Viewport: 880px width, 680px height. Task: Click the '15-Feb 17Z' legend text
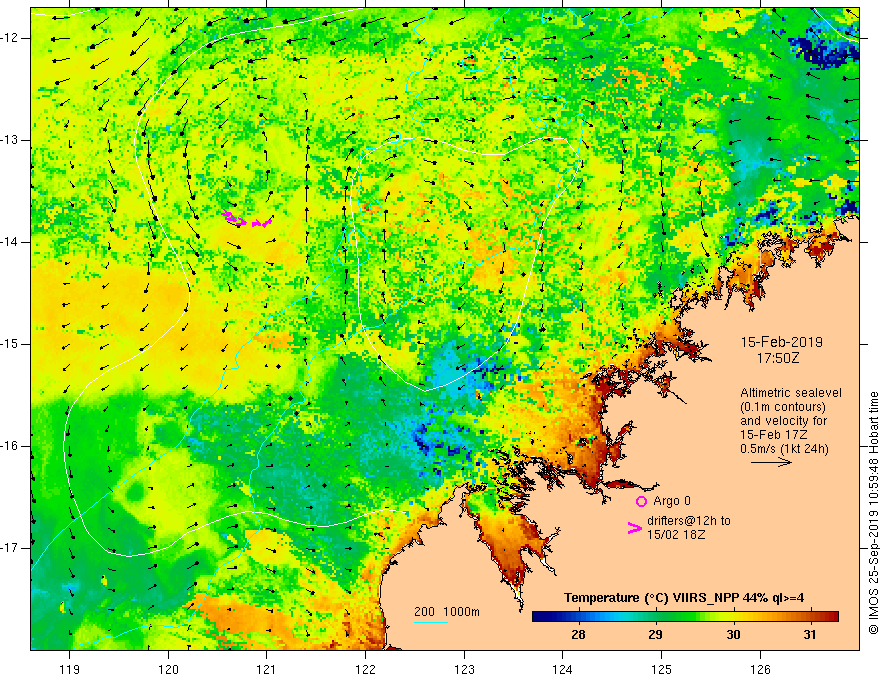coord(769,435)
